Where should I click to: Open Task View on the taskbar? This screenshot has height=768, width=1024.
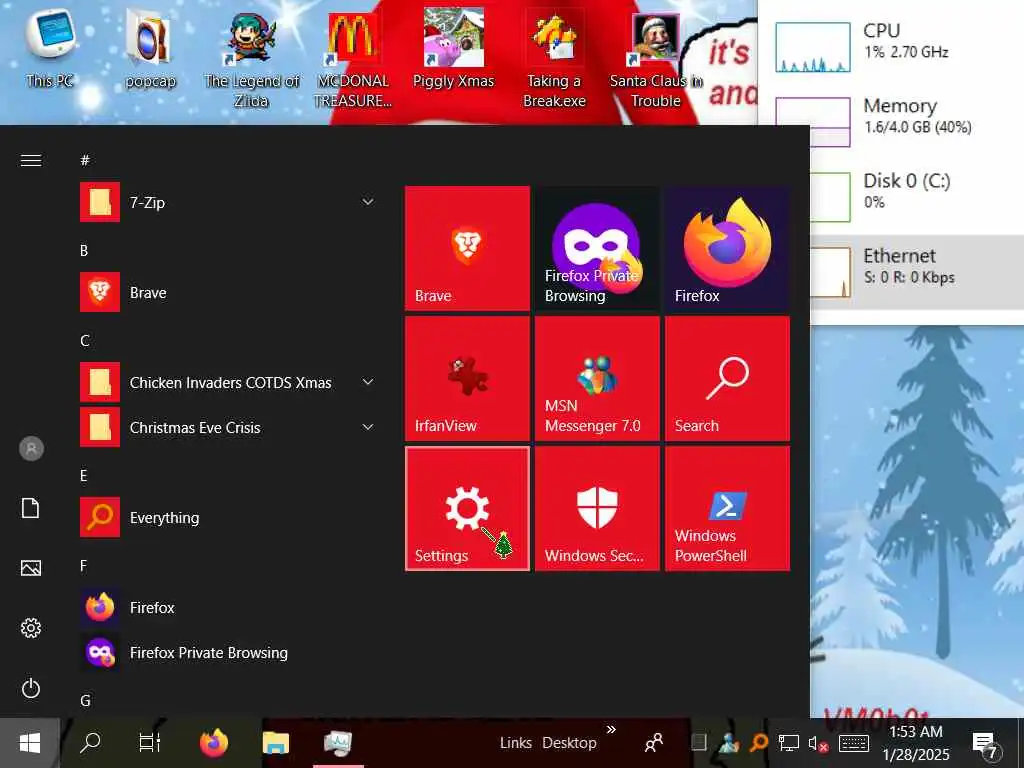pos(150,743)
